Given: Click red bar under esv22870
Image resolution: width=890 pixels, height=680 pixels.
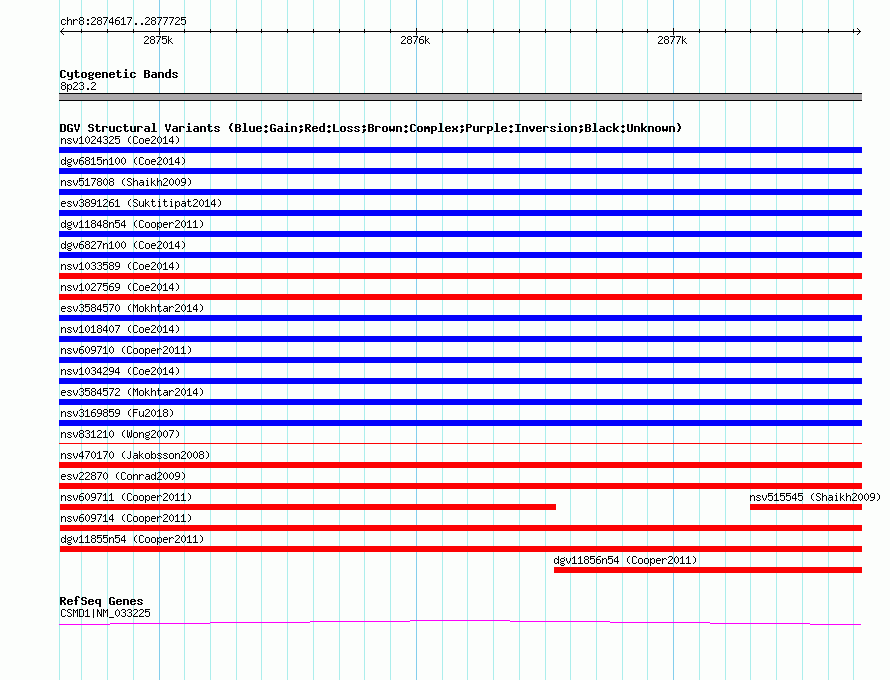Looking at the screenshot, I should 460,486.
